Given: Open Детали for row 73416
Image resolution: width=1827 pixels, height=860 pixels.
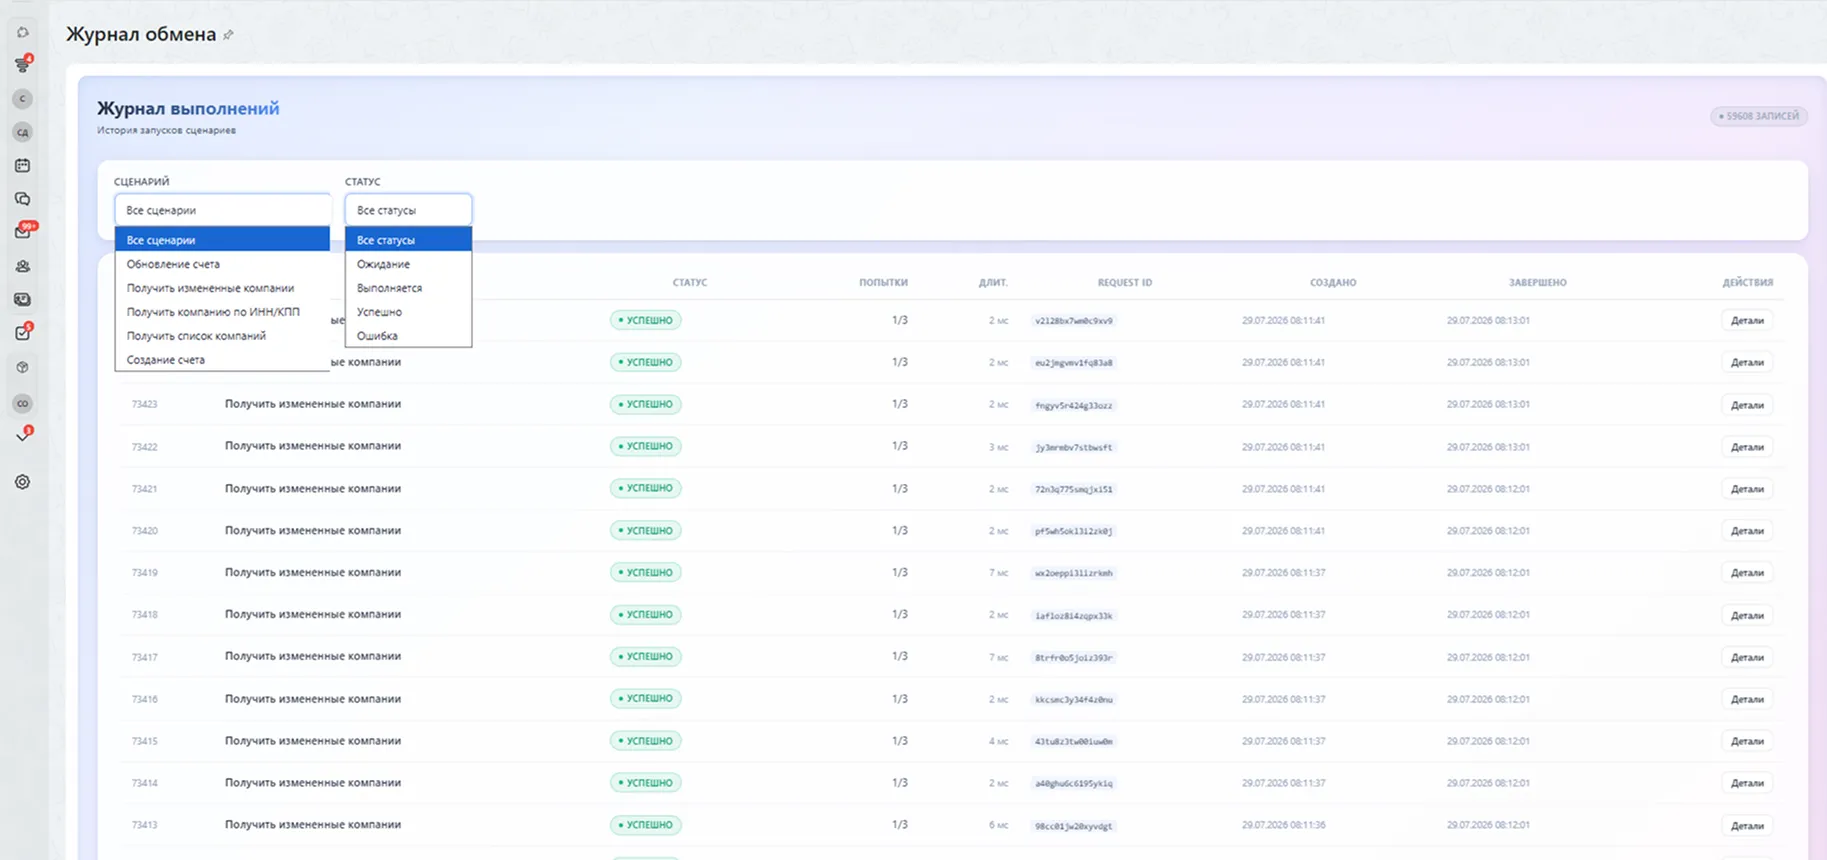Looking at the screenshot, I should [1747, 699].
